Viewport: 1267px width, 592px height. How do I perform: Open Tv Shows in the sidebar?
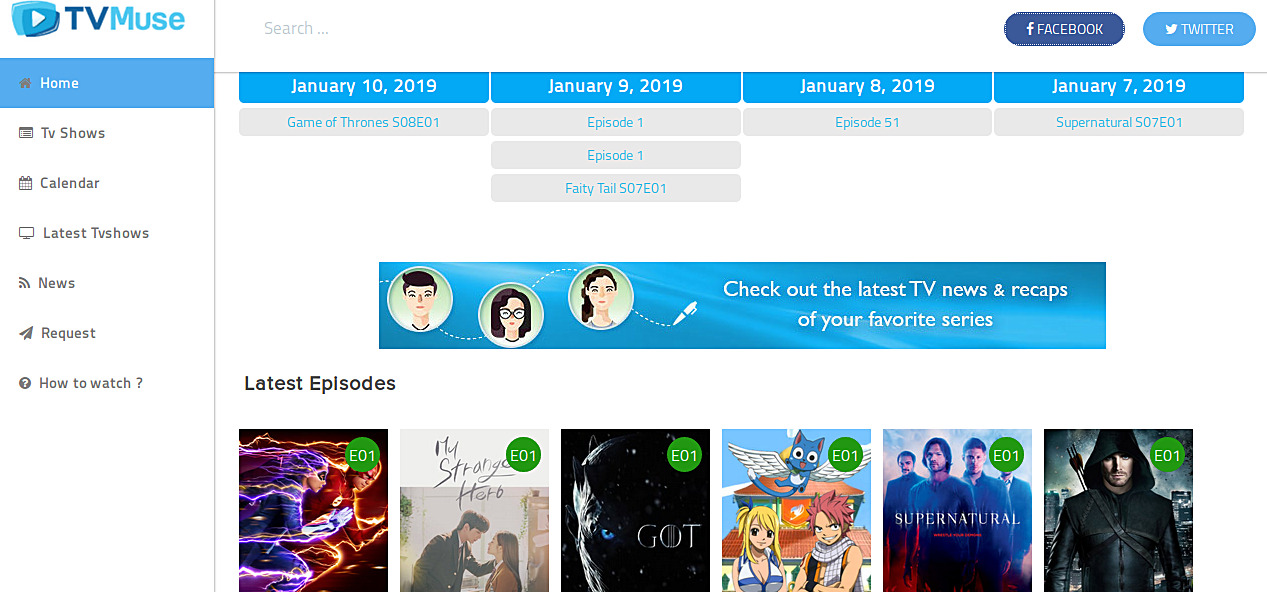pos(107,133)
